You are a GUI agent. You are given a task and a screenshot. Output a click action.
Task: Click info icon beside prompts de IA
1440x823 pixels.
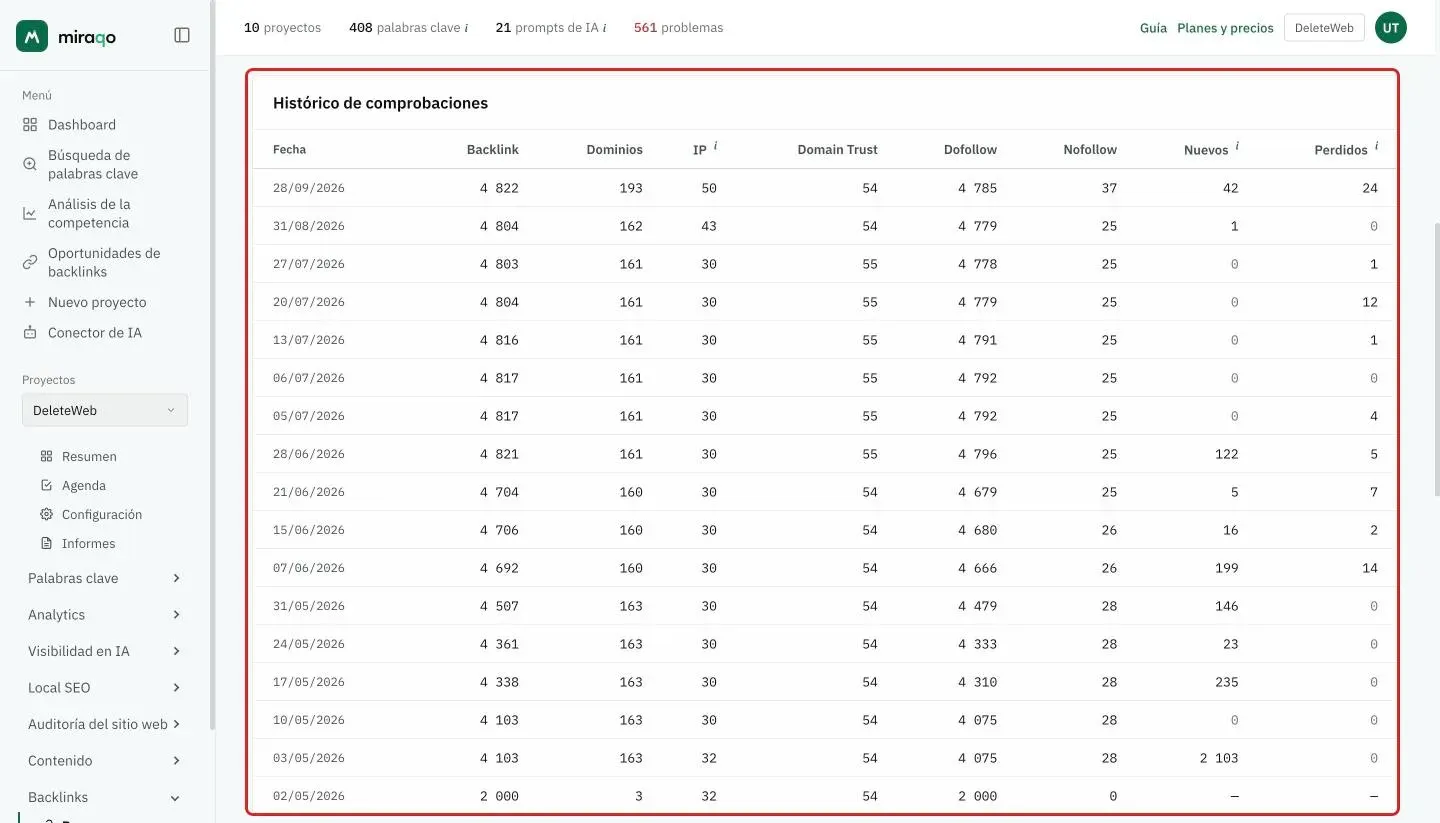click(604, 28)
